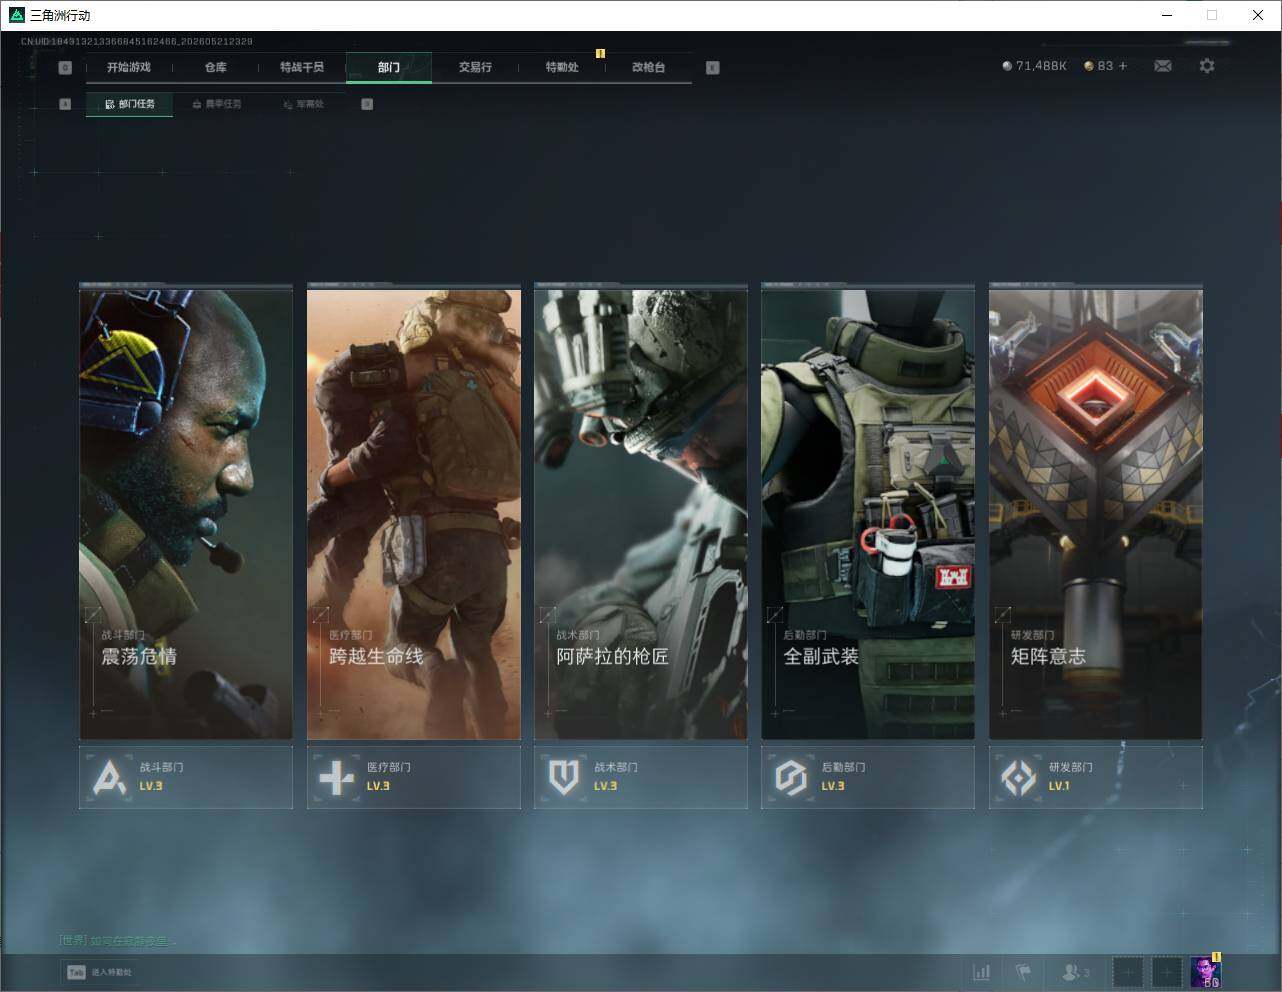Switch to the 改枪台 tab
The width and height of the screenshot is (1282, 992).
[648, 67]
